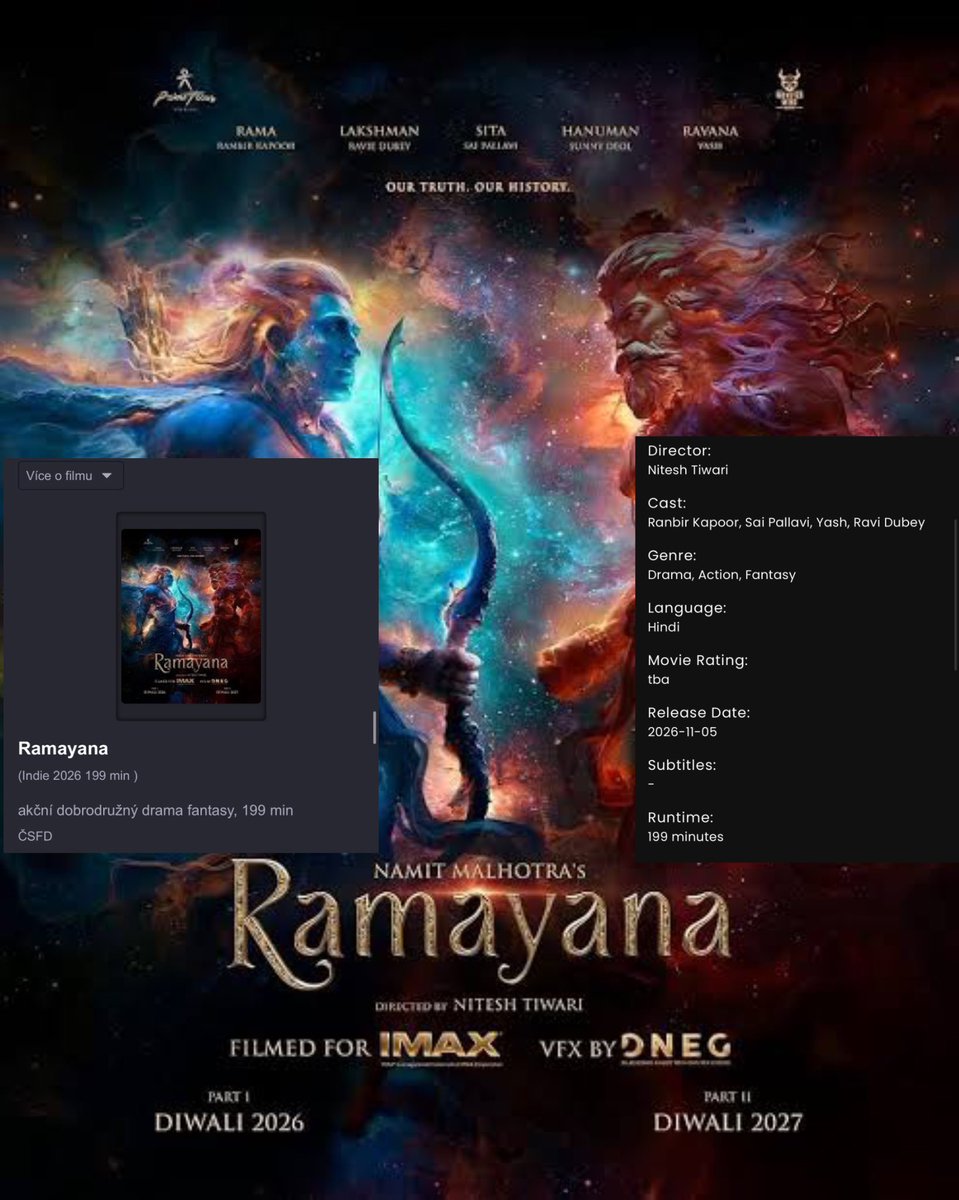959x1200 pixels.
Task: Click the DNEG logo on the poster
Action: coord(676,1047)
